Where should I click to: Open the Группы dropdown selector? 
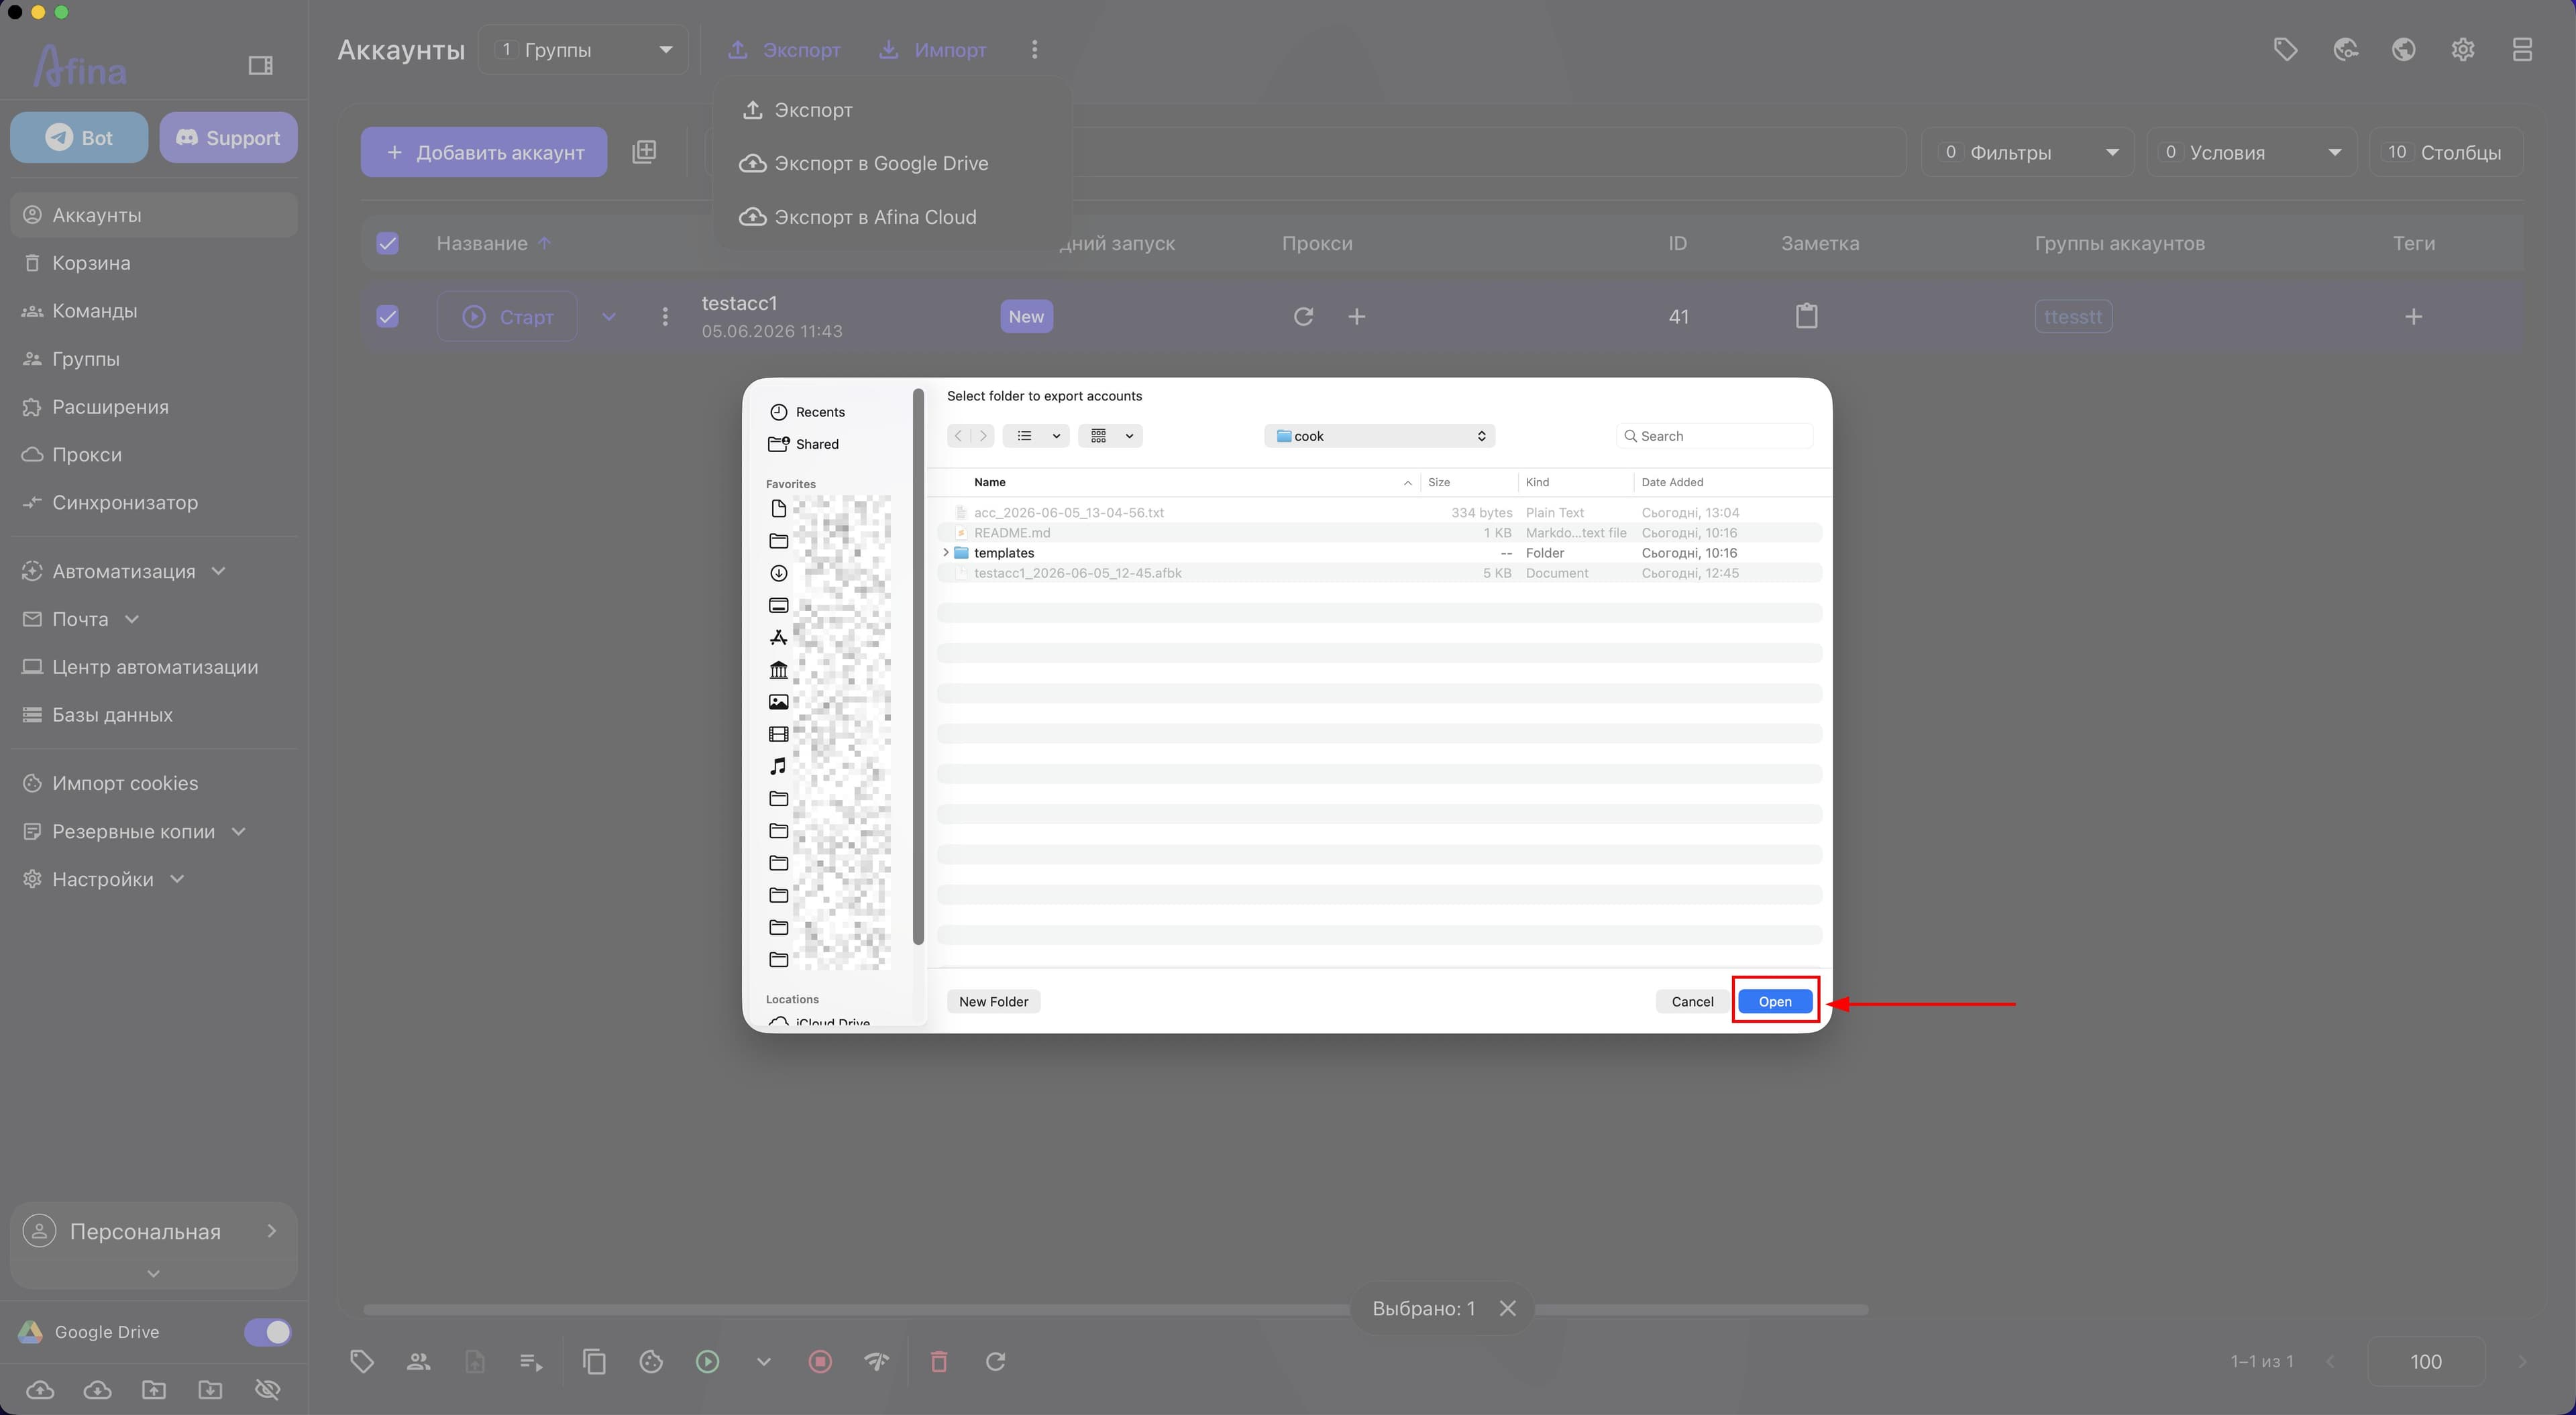(x=583, y=50)
